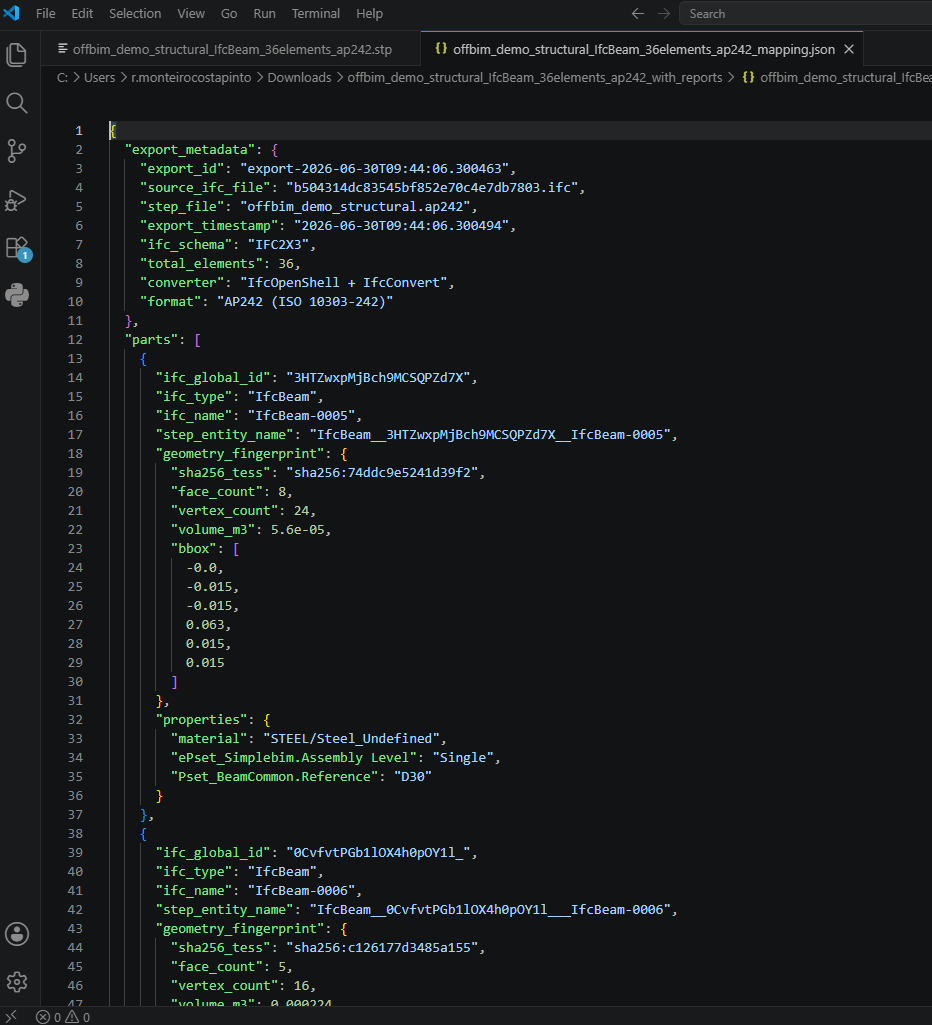The image size is (932, 1025).
Task: Open Extensions view with update badge
Action: point(18,249)
